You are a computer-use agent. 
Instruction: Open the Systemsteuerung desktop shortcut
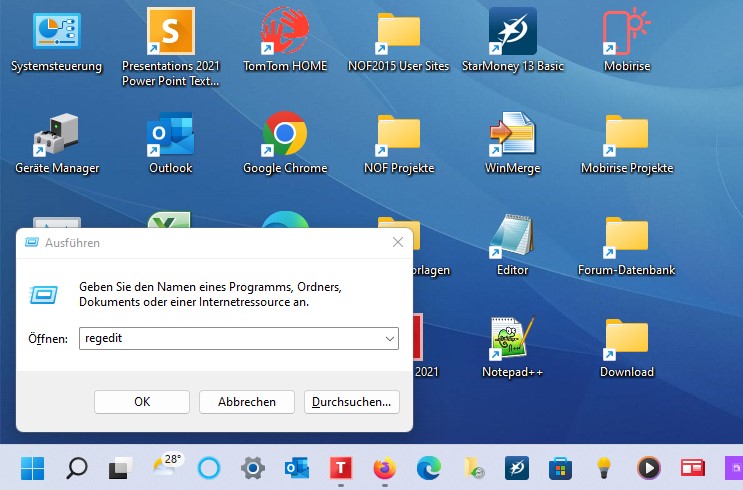[56, 33]
